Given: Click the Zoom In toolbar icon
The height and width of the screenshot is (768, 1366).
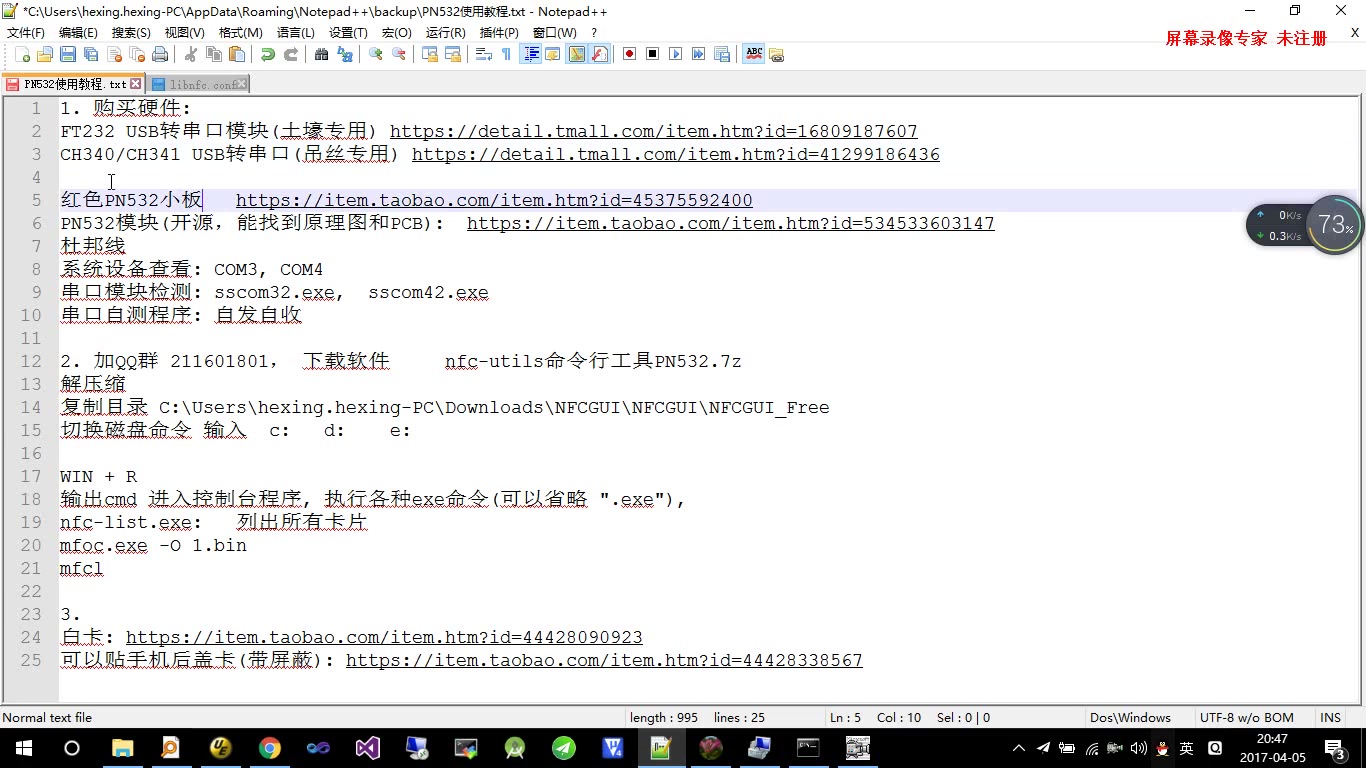Looking at the screenshot, I should tap(375, 54).
